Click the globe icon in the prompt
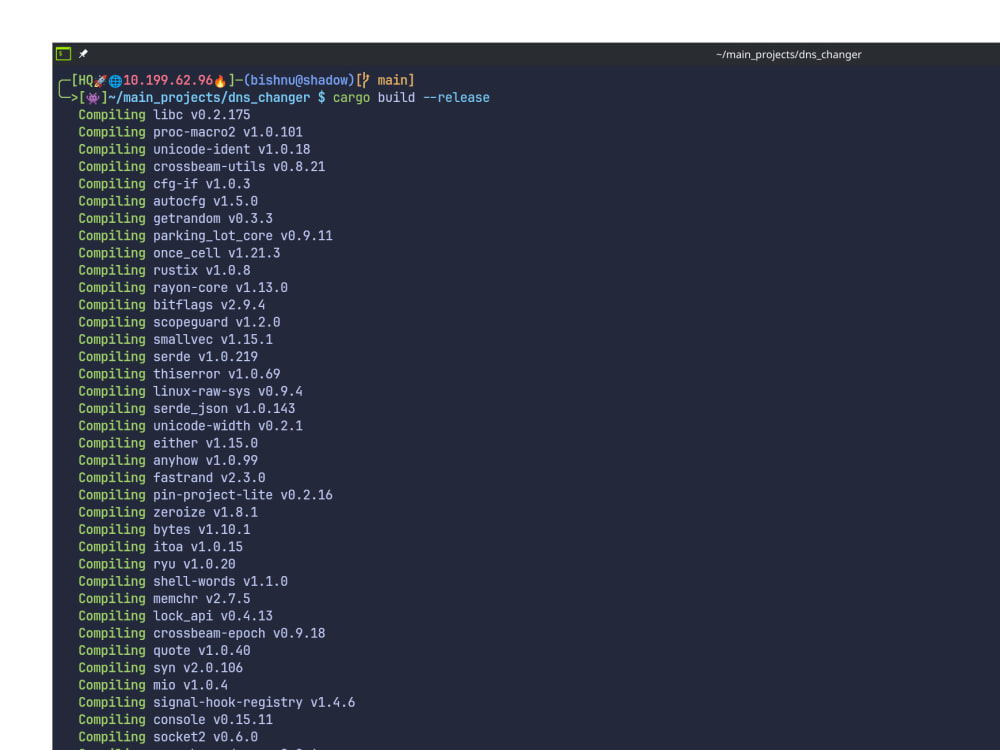The image size is (1000, 750). tap(115, 81)
